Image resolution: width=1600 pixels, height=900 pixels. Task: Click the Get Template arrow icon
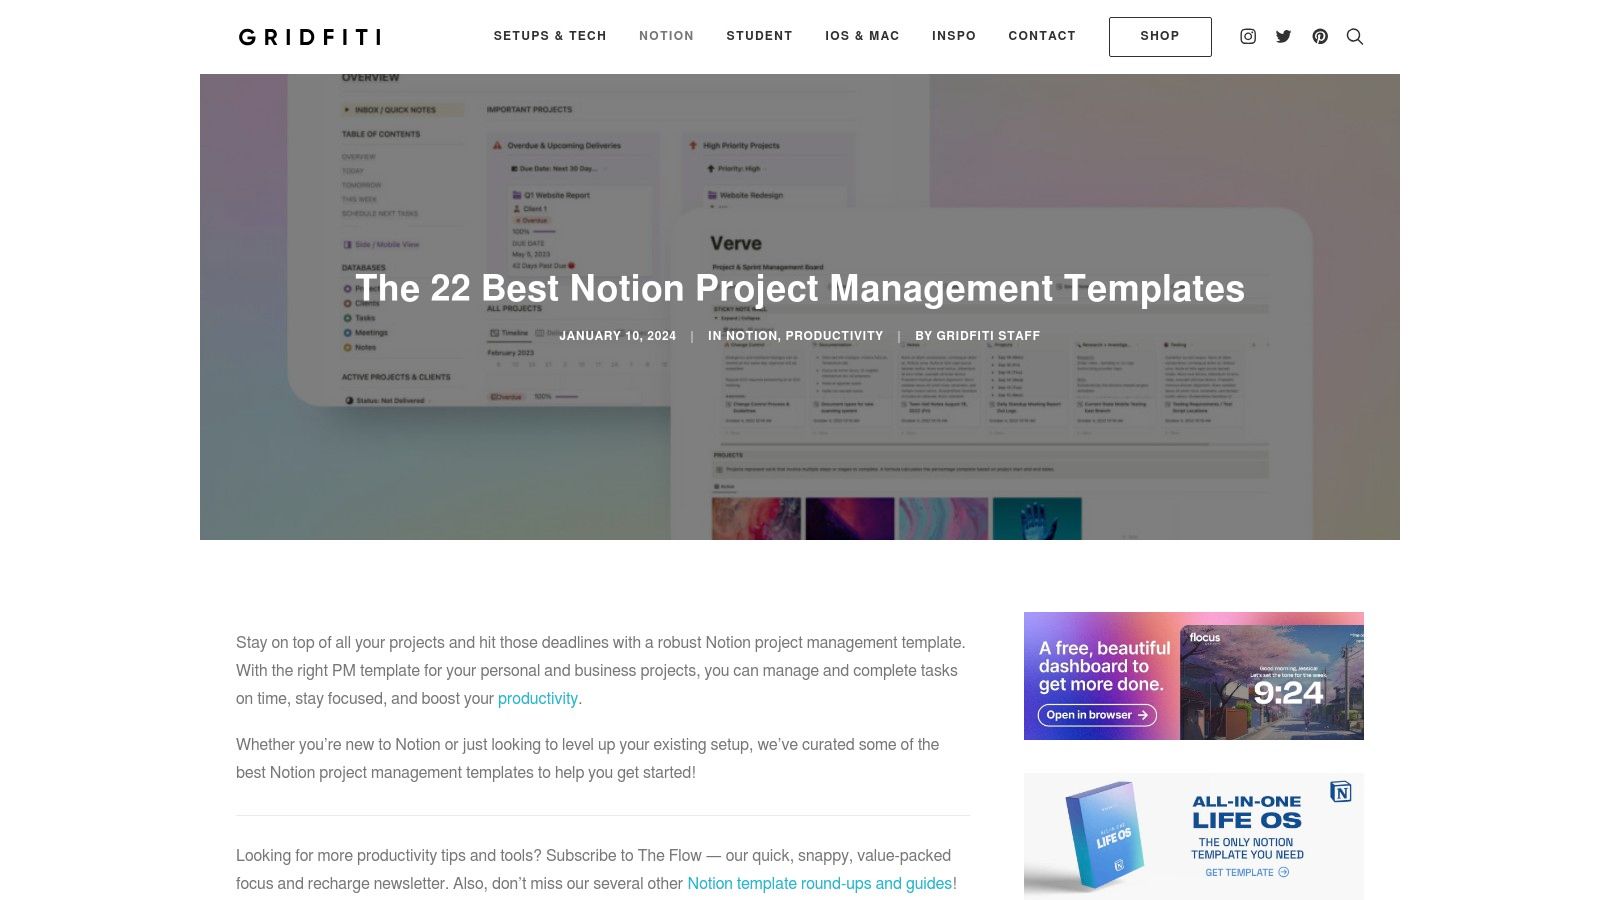(1284, 872)
